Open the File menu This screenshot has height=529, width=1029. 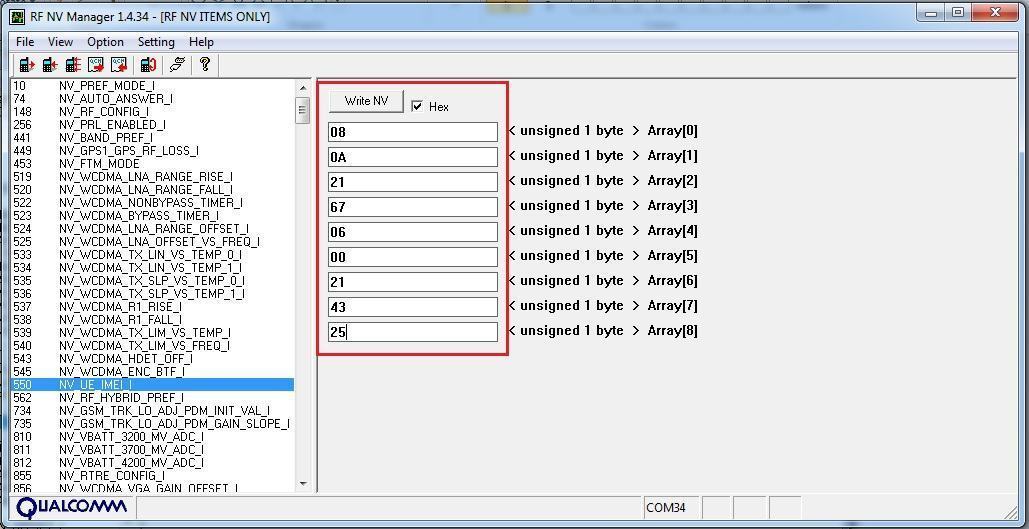(x=25, y=42)
